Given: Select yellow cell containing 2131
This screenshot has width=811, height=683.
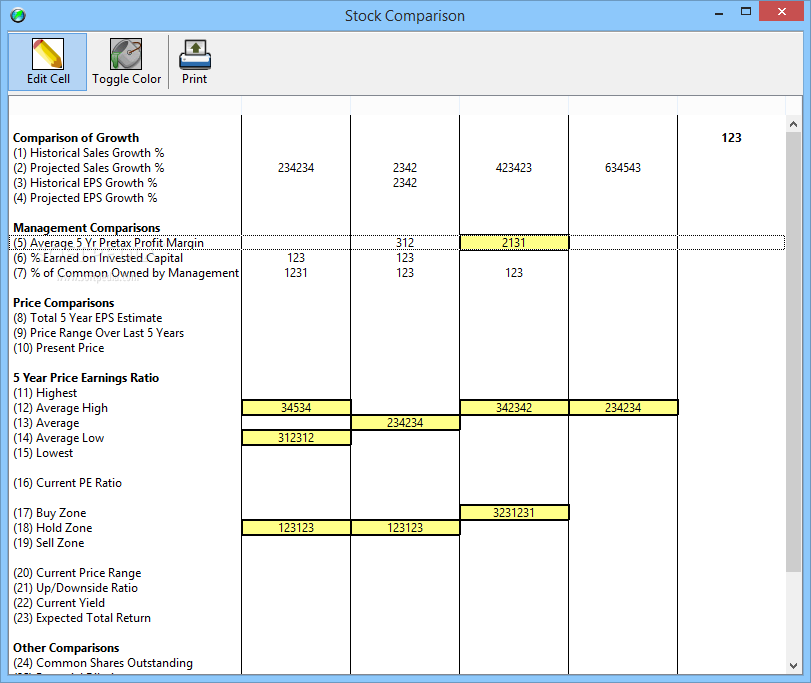Looking at the screenshot, I should coord(514,242).
